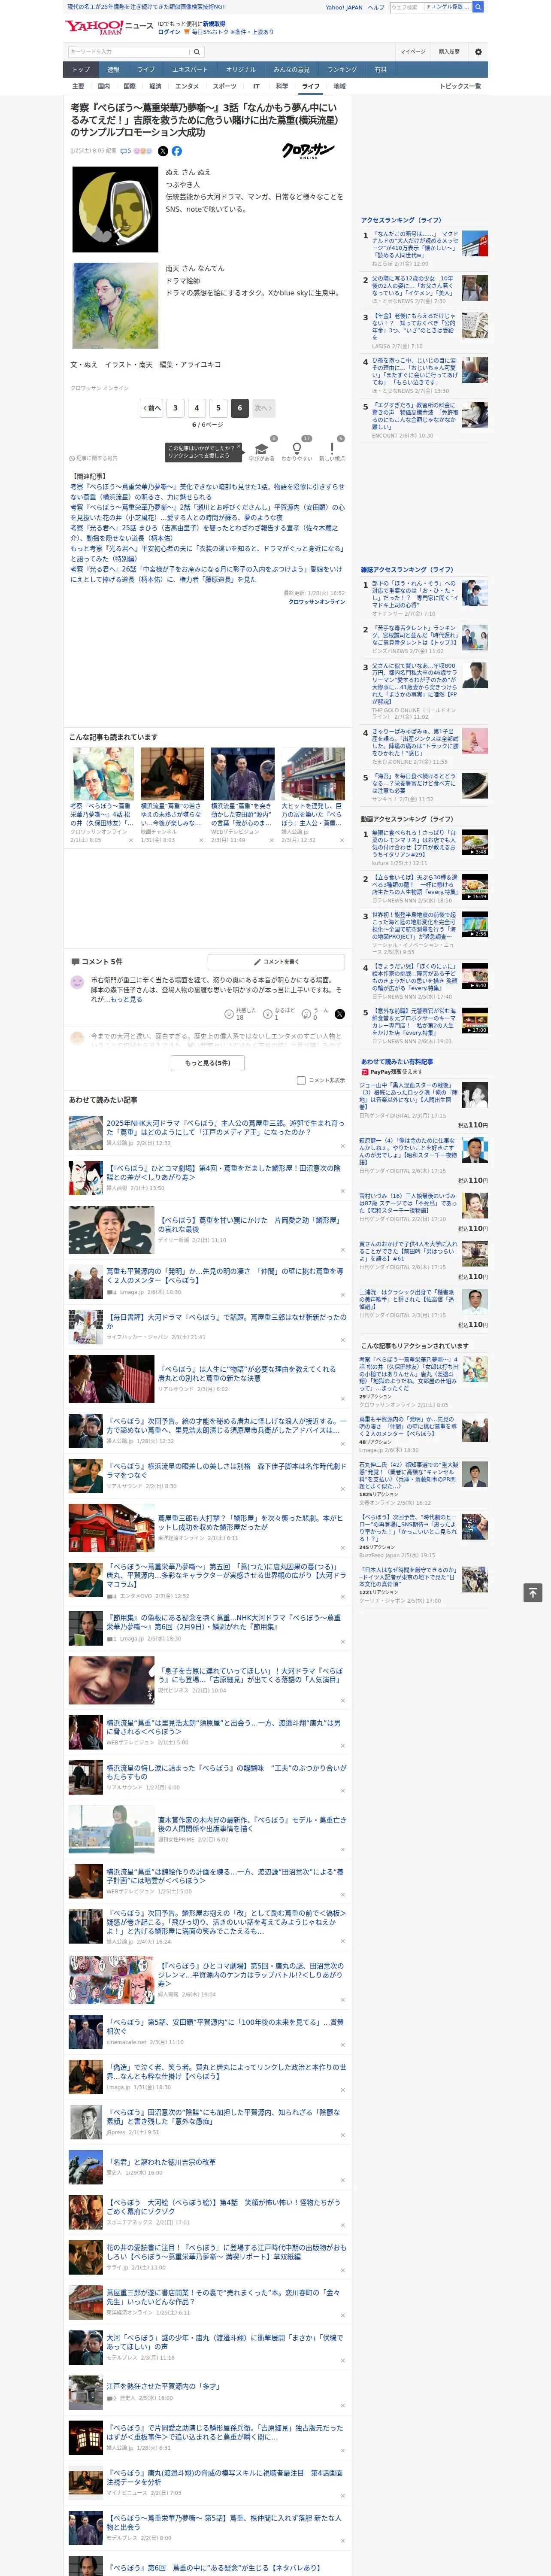The width and height of the screenshot is (551, 2576).
Task: Click the header web search magnifier button
Action: click(x=478, y=7)
